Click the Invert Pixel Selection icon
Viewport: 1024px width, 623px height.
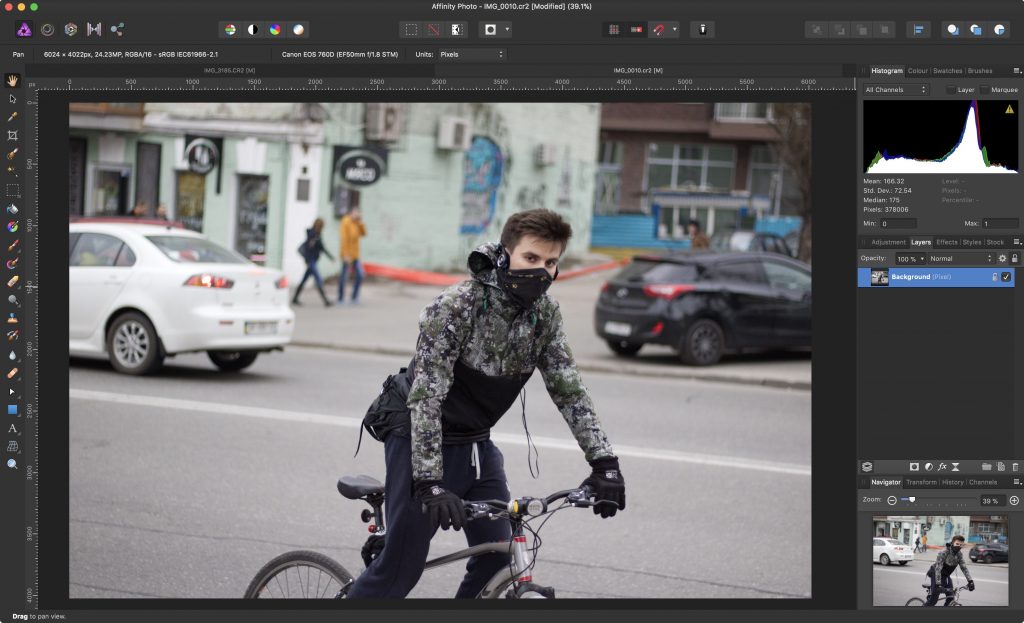pyautogui.click(x=457, y=29)
